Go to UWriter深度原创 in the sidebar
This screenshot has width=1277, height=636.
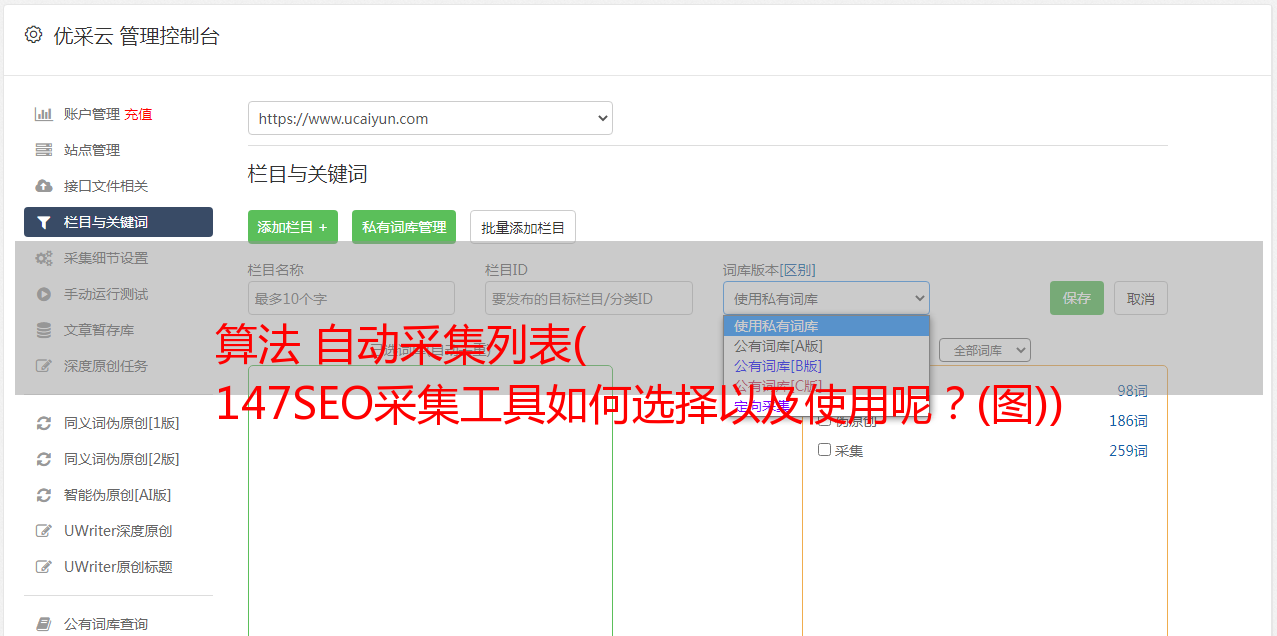pyautogui.click(x=118, y=531)
